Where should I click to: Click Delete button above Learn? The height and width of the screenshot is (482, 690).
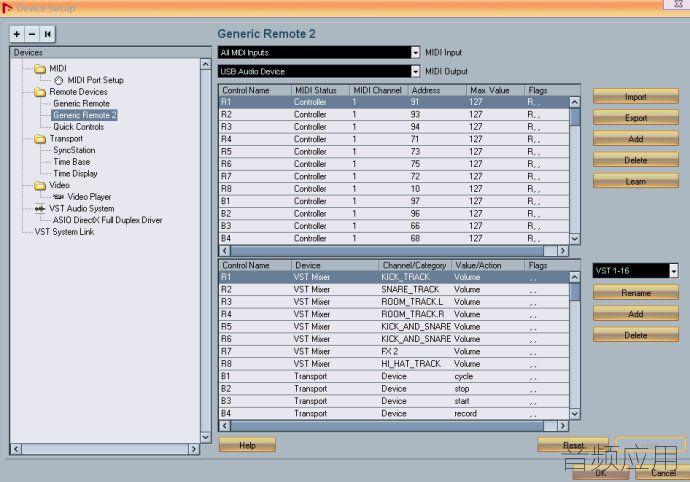[635, 160]
